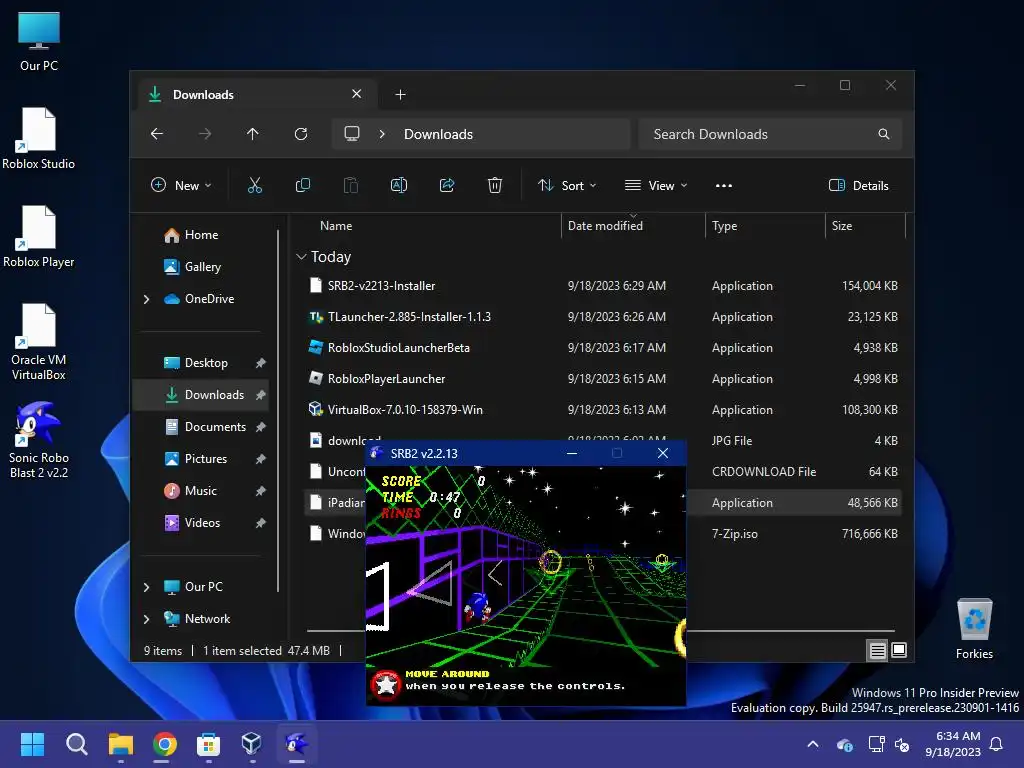Click the Paste icon in toolbar
Image resolution: width=1024 pixels, height=768 pixels.
point(351,185)
